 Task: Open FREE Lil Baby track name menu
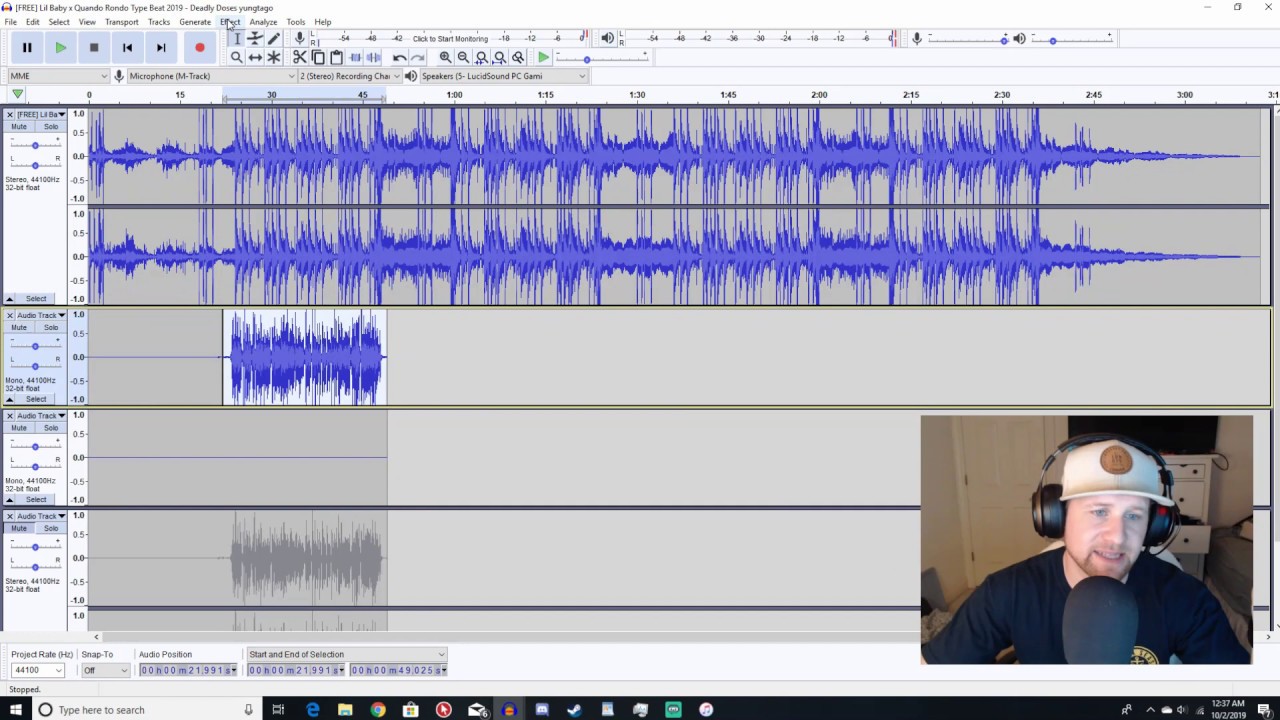[x=41, y=115]
